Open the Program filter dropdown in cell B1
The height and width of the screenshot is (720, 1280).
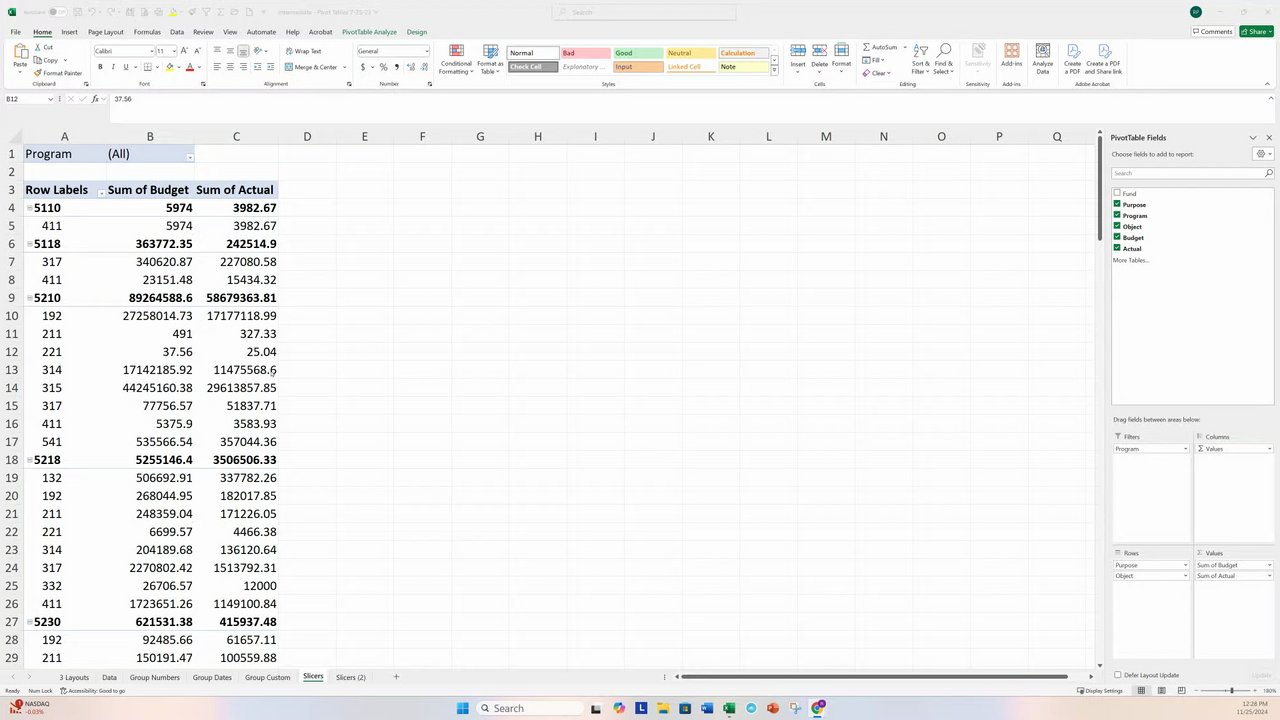click(189, 155)
